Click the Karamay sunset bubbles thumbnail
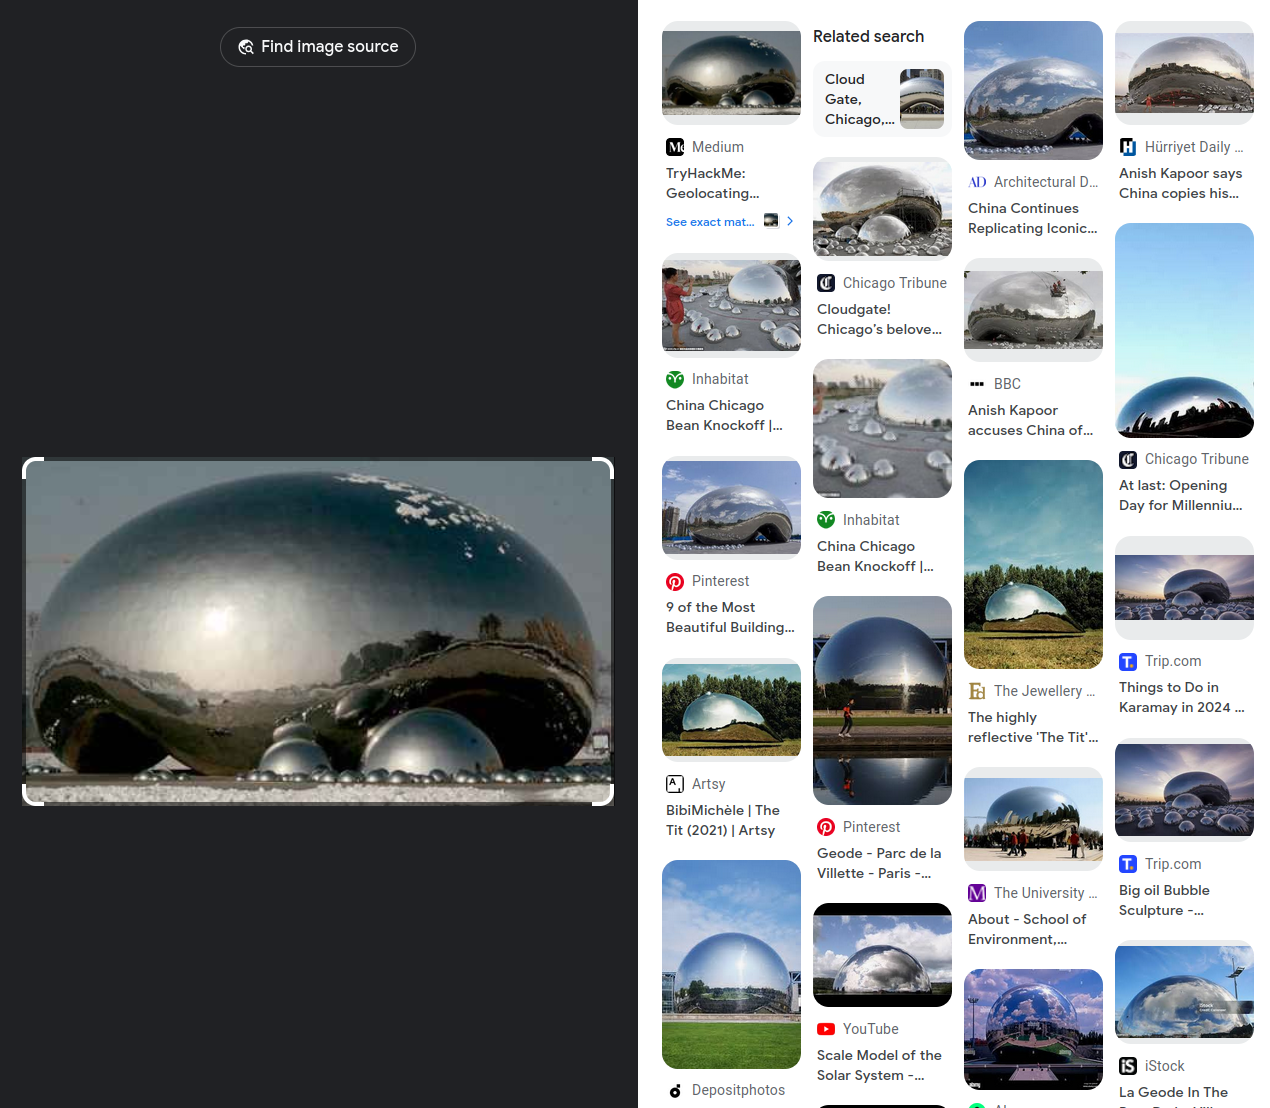Screen dimensions: 1270x1108 coord(1184,588)
